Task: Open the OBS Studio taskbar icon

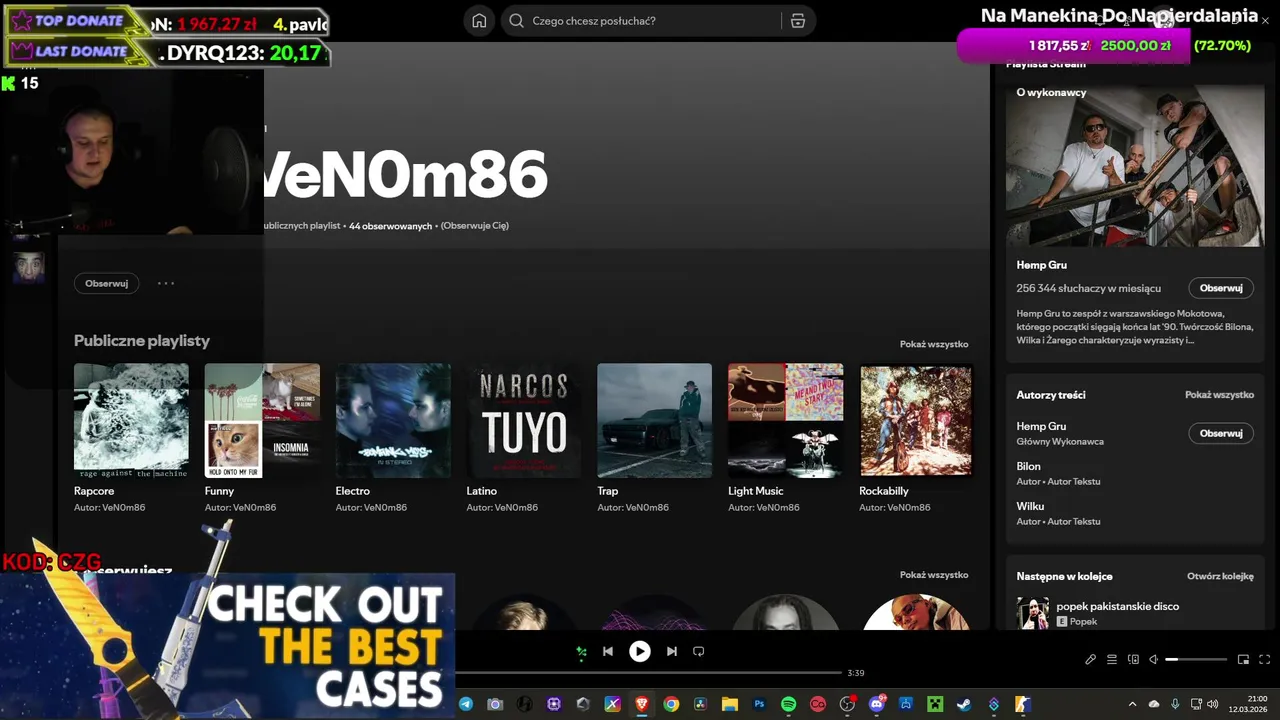Action: (847, 704)
